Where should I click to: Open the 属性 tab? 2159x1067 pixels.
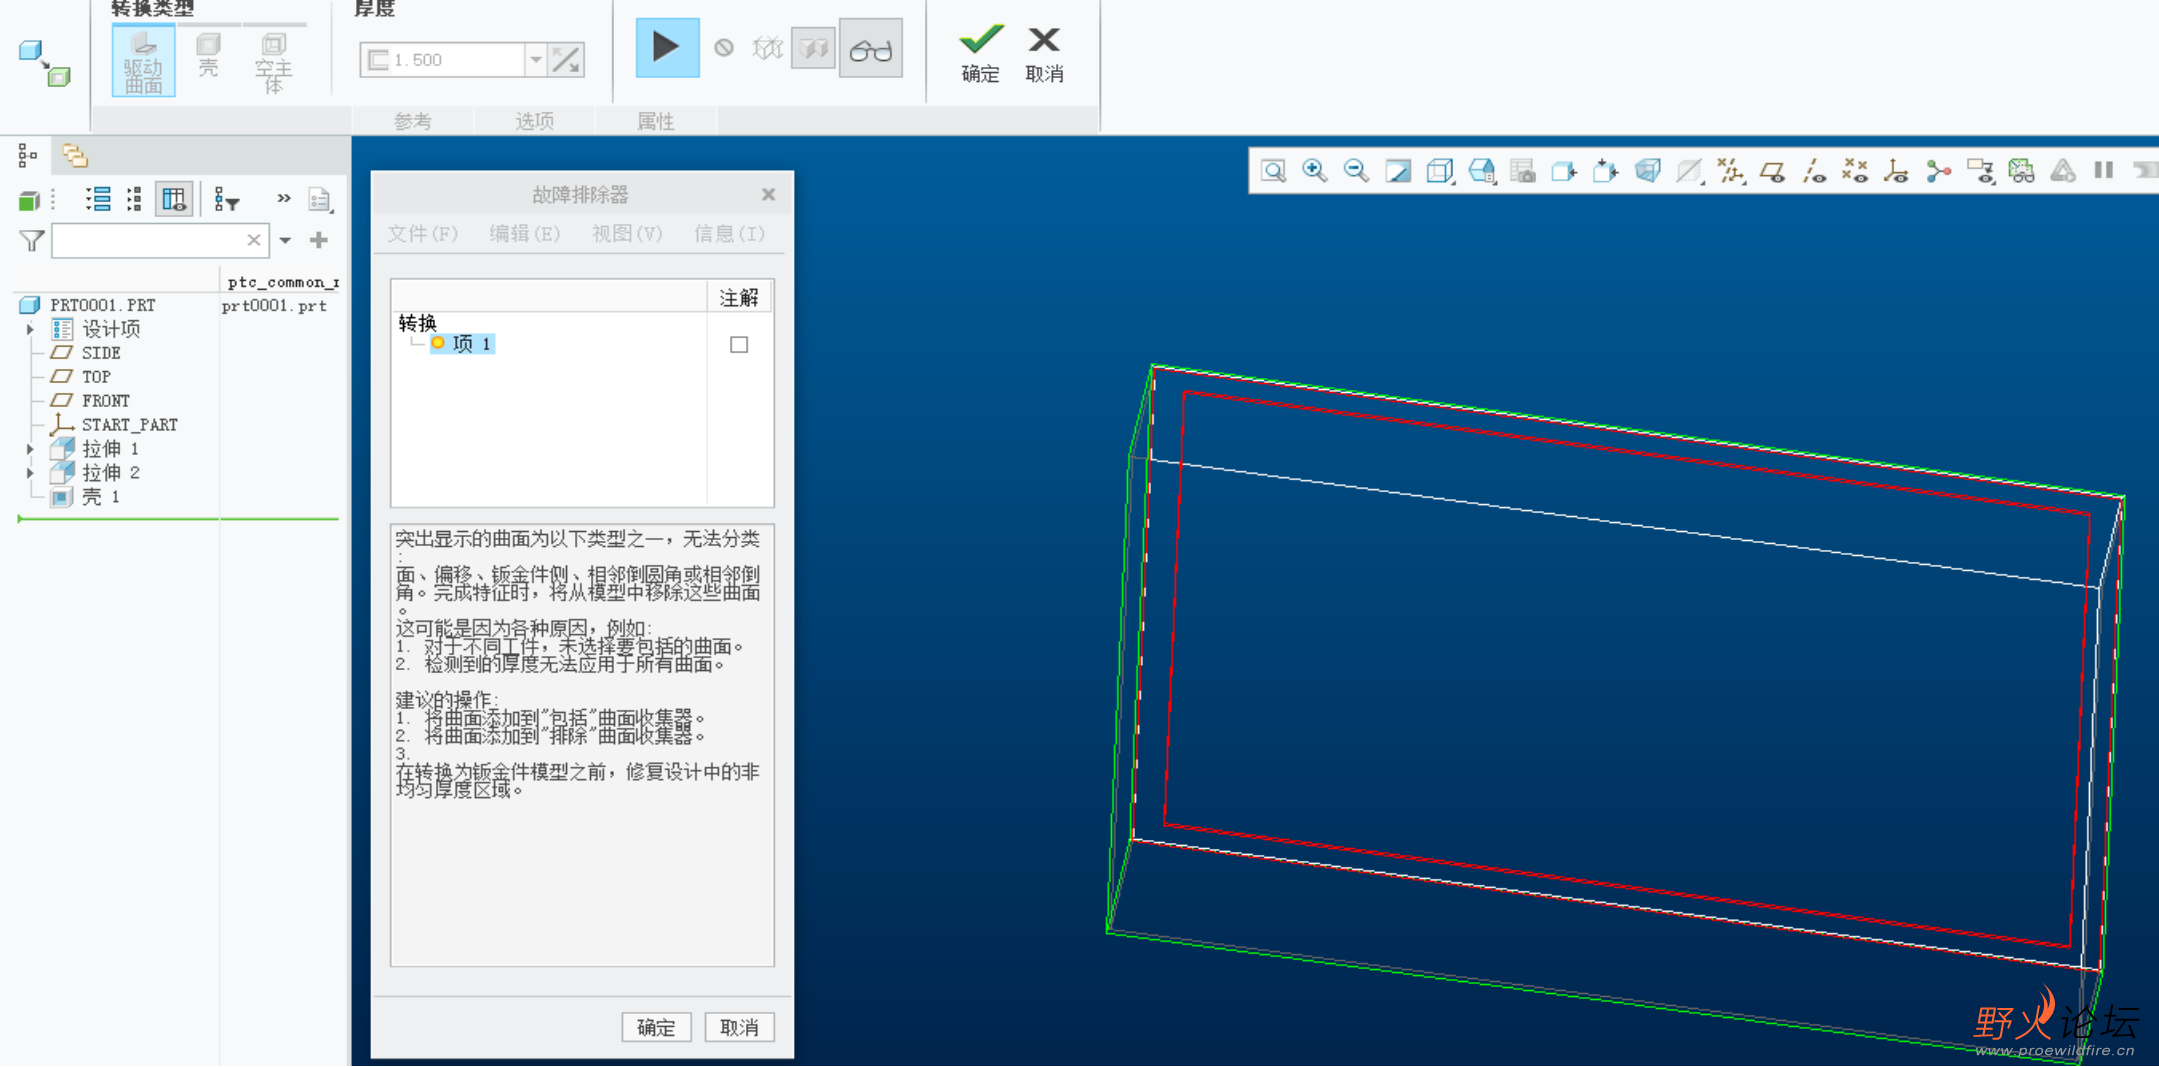pyautogui.click(x=656, y=121)
